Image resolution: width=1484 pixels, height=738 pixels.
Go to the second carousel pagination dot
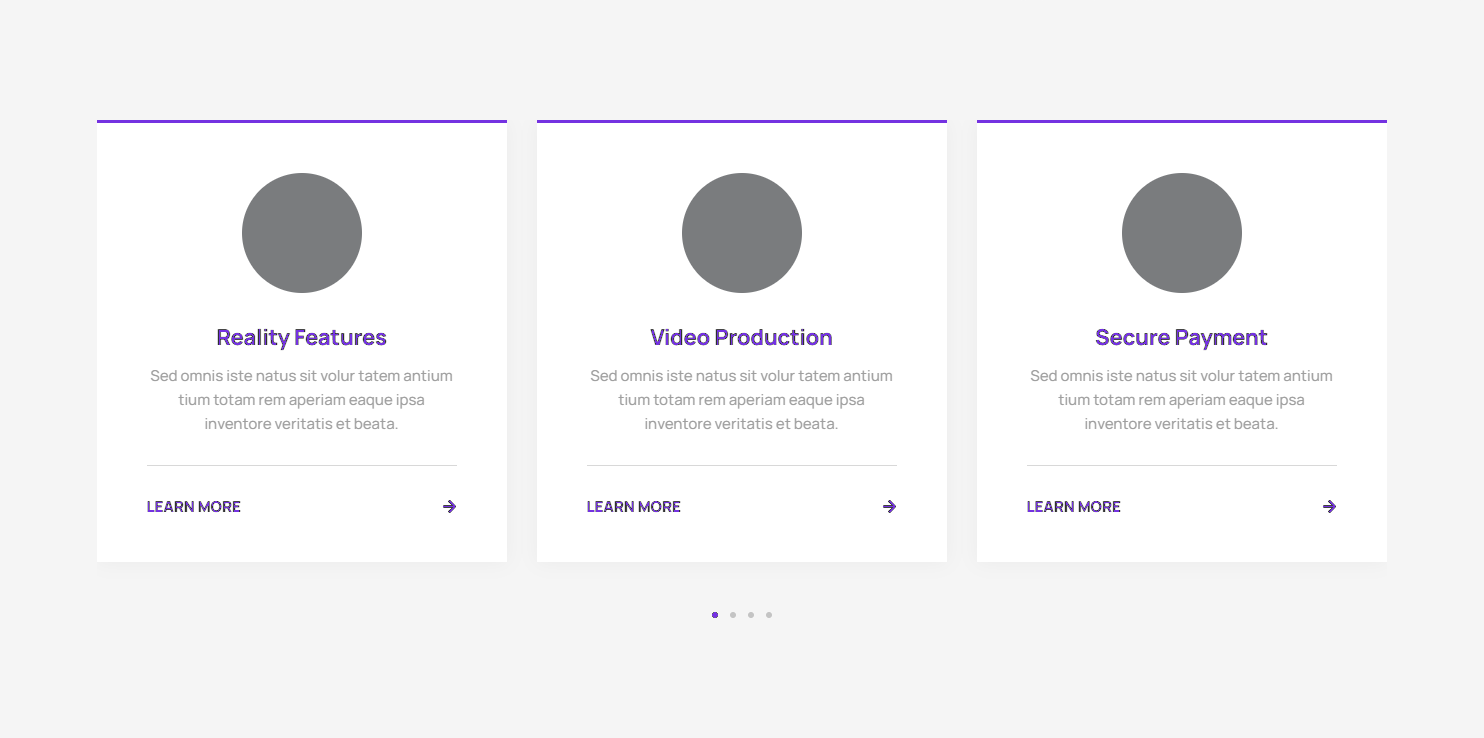(733, 615)
